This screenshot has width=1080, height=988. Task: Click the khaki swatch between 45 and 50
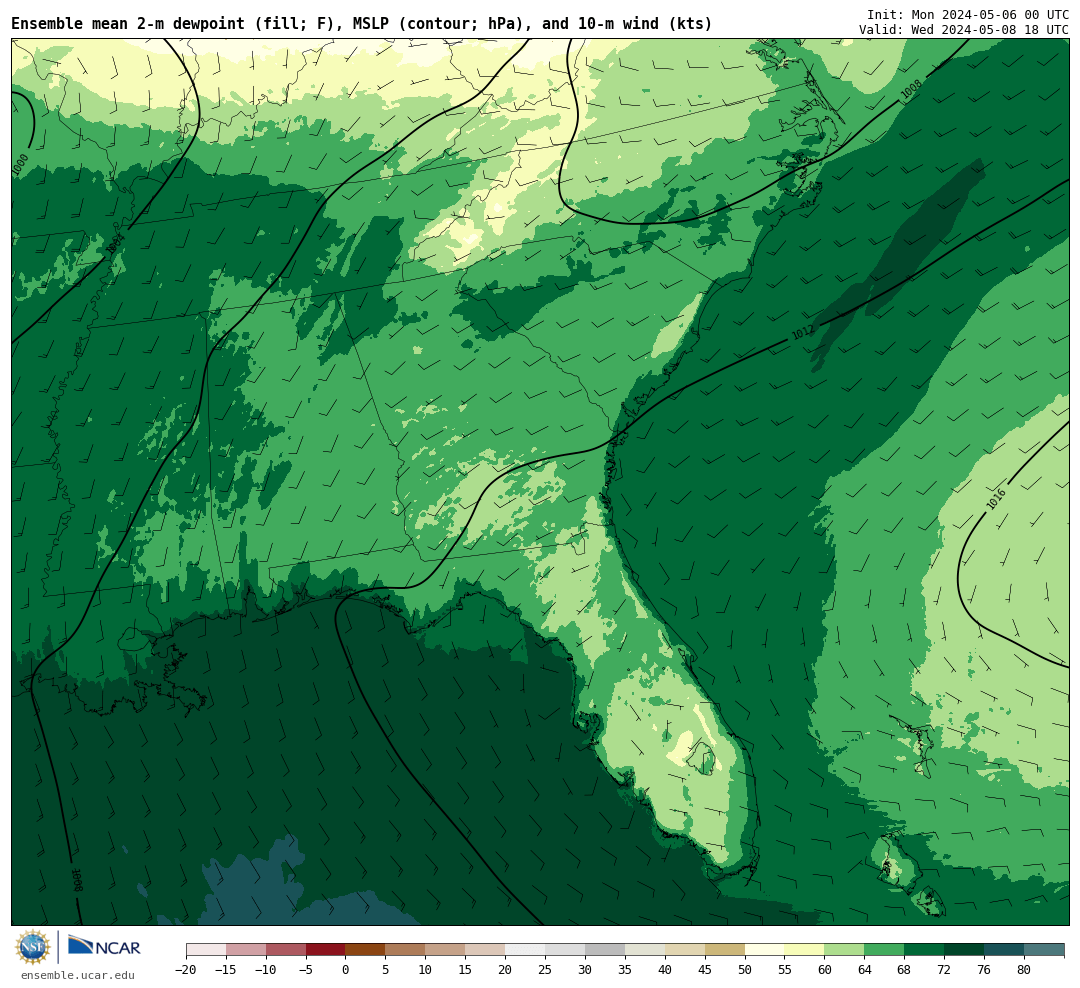[x=725, y=950]
